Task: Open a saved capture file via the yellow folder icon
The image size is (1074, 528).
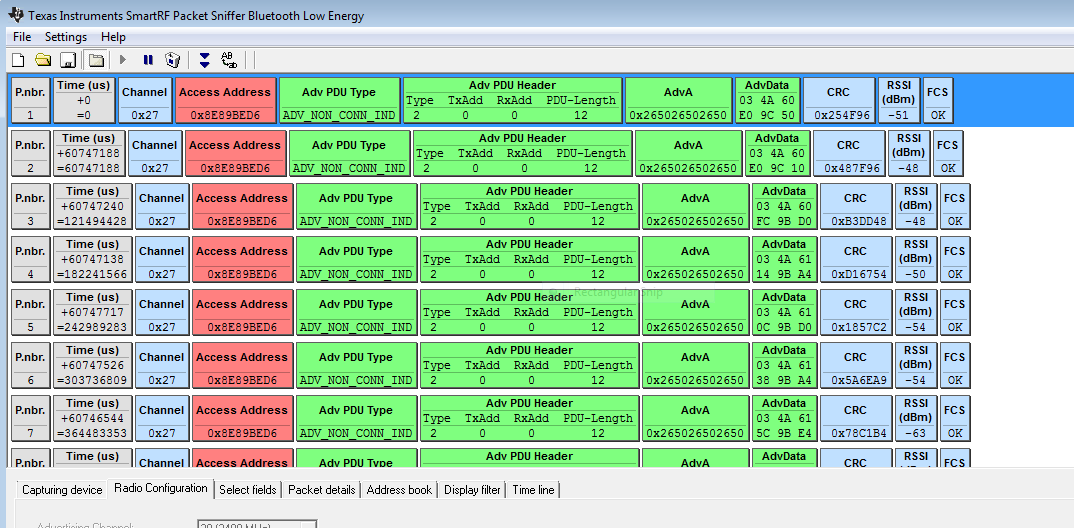Action: point(43,60)
